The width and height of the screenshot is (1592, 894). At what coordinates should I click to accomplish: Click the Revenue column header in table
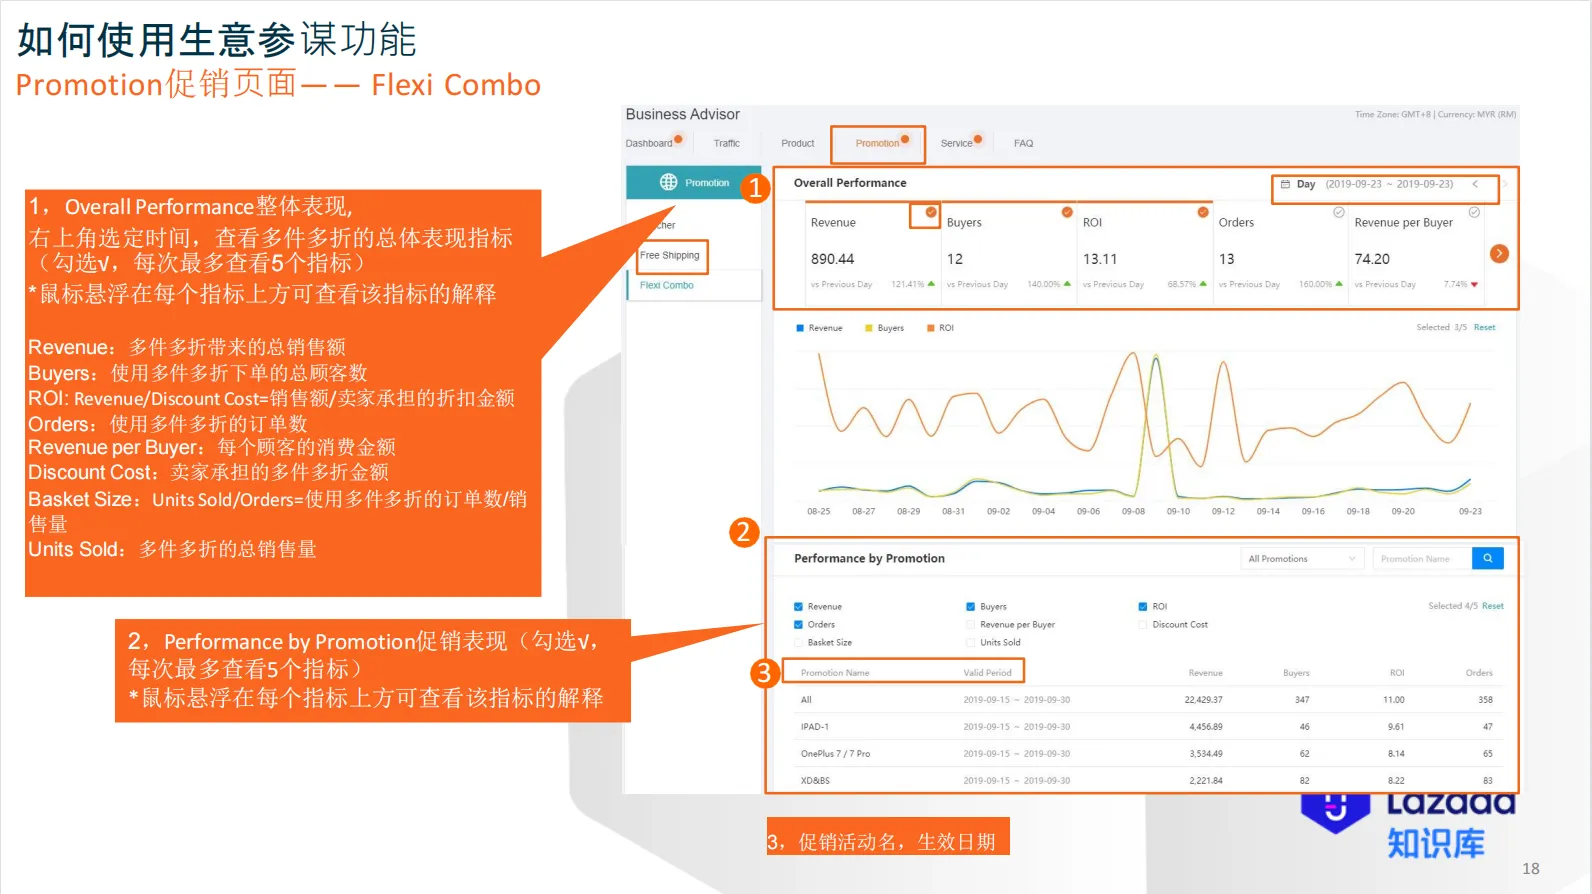tap(1205, 673)
